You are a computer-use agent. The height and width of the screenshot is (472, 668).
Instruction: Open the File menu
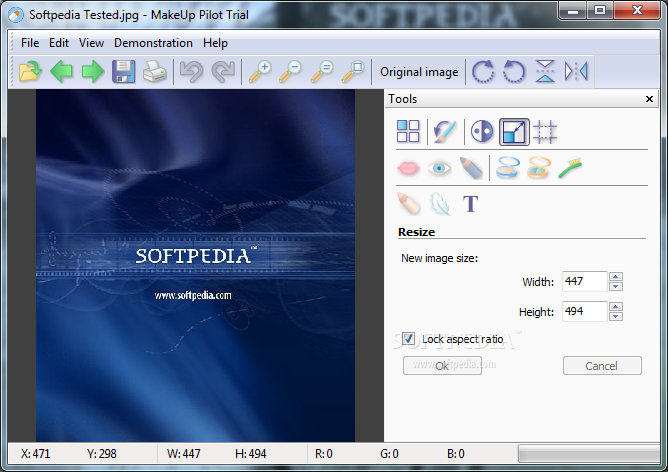click(30, 43)
